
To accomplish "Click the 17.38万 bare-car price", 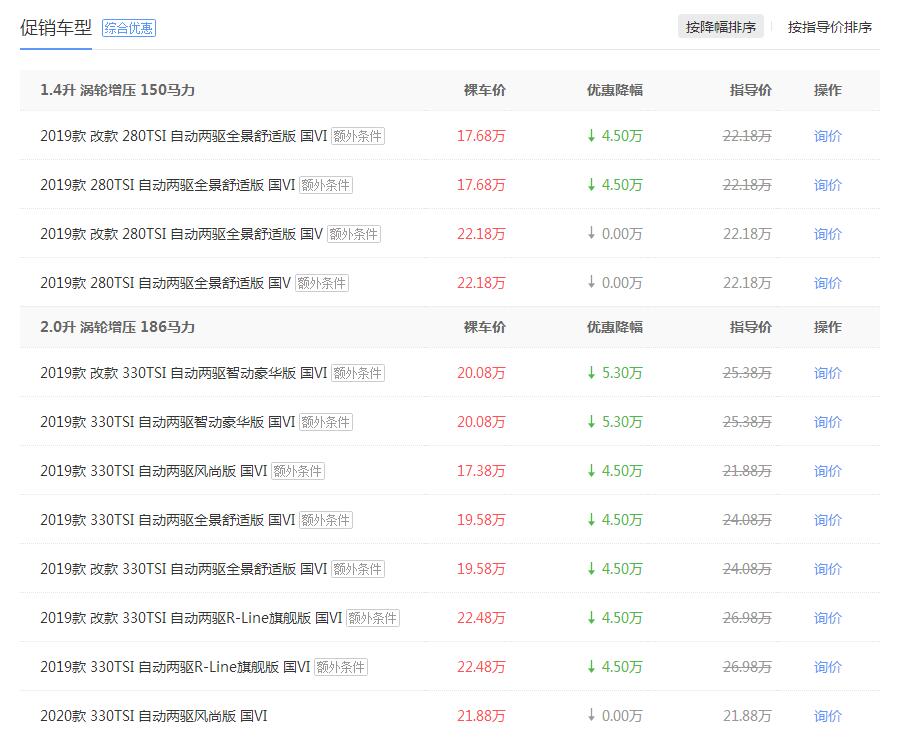I will click(x=481, y=471).
